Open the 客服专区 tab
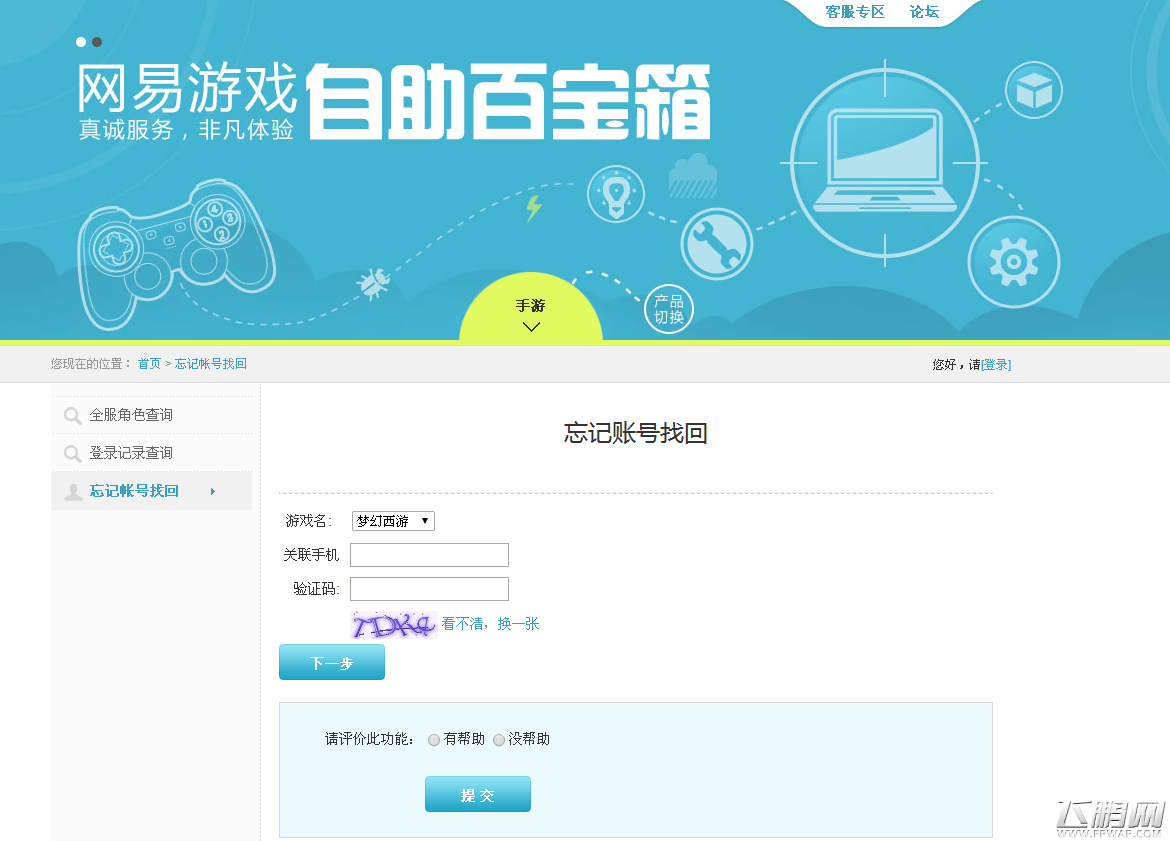Viewport: 1170px width, 841px height. [x=855, y=12]
